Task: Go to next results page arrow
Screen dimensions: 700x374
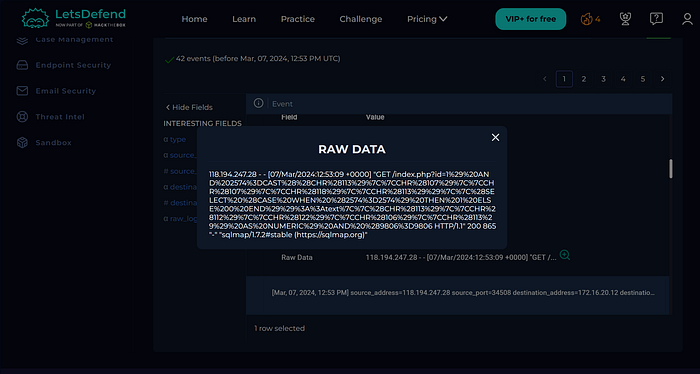Action: pos(662,79)
